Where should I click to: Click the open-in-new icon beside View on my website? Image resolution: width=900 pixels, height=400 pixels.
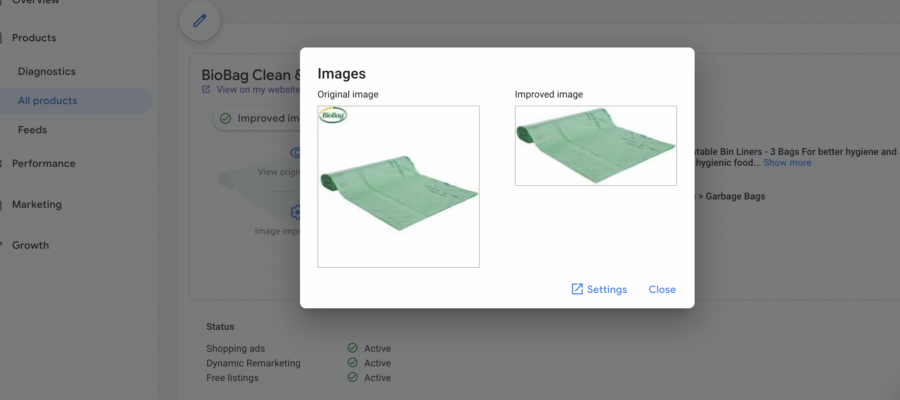click(206, 89)
